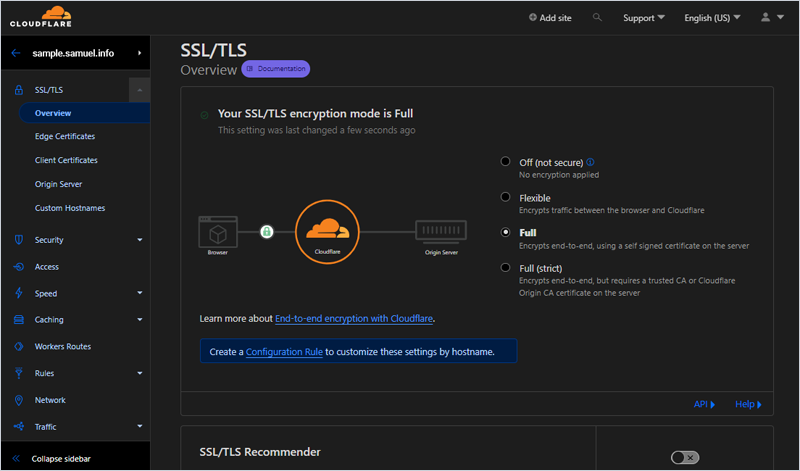Image resolution: width=800 pixels, height=471 pixels.
Task: Click the Help link
Action: pyautogui.click(x=748, y=404)
